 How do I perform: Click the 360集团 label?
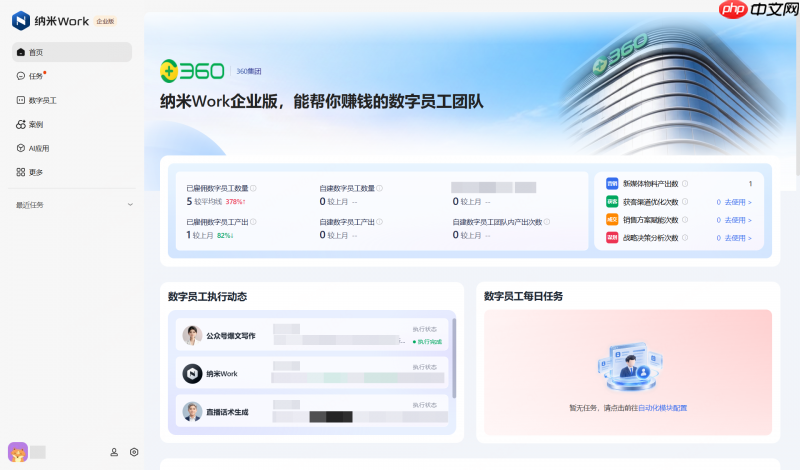click(248, 71)
